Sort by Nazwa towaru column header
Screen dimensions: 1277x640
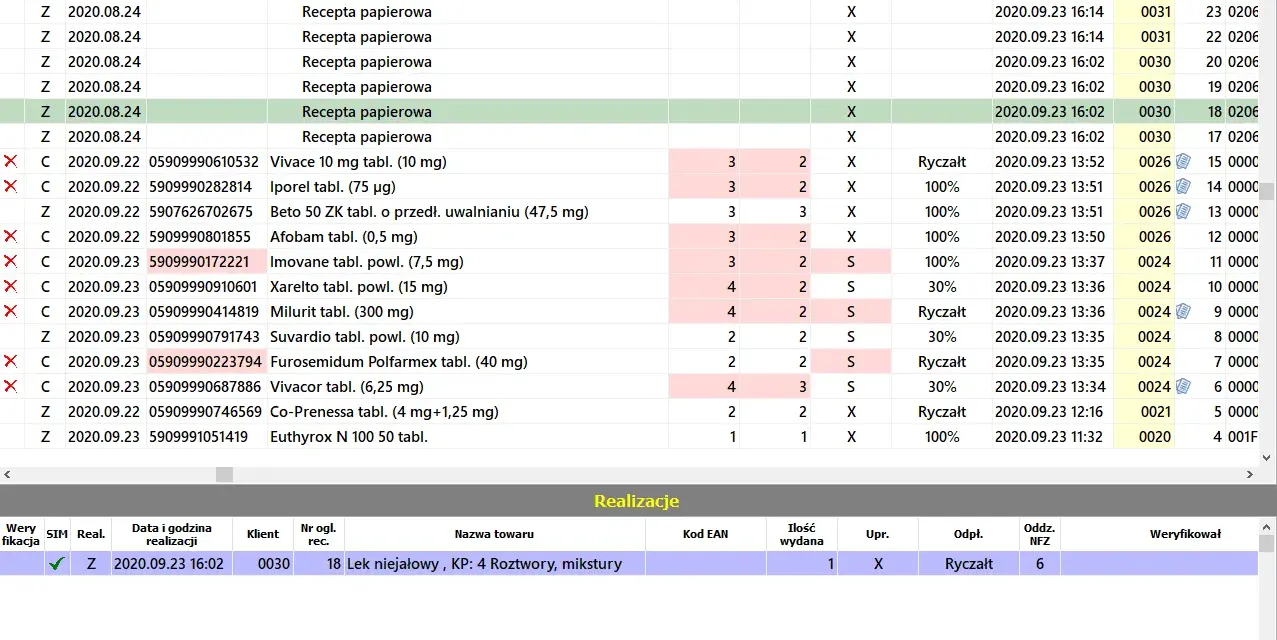(x=495, y=534)
